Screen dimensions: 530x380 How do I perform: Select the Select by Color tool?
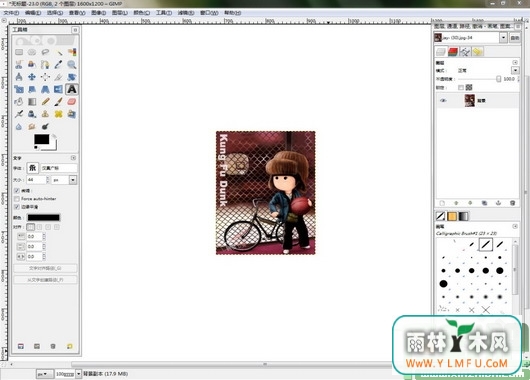72,52
